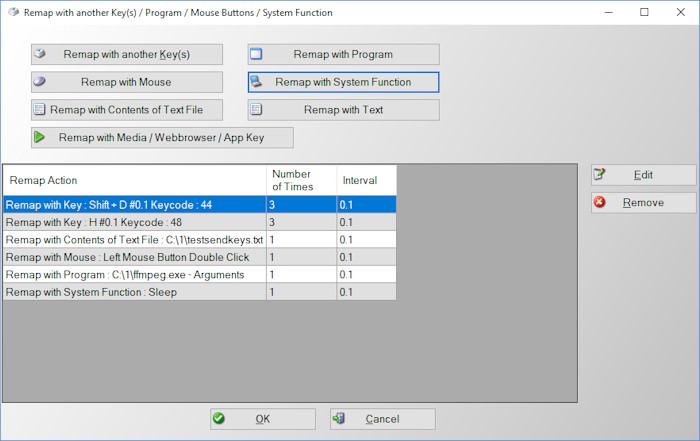The width and height of the screenshot is (700, 441).
Task: Click the document icon on Remap with Contents of Text File
Action: (40, 110)
